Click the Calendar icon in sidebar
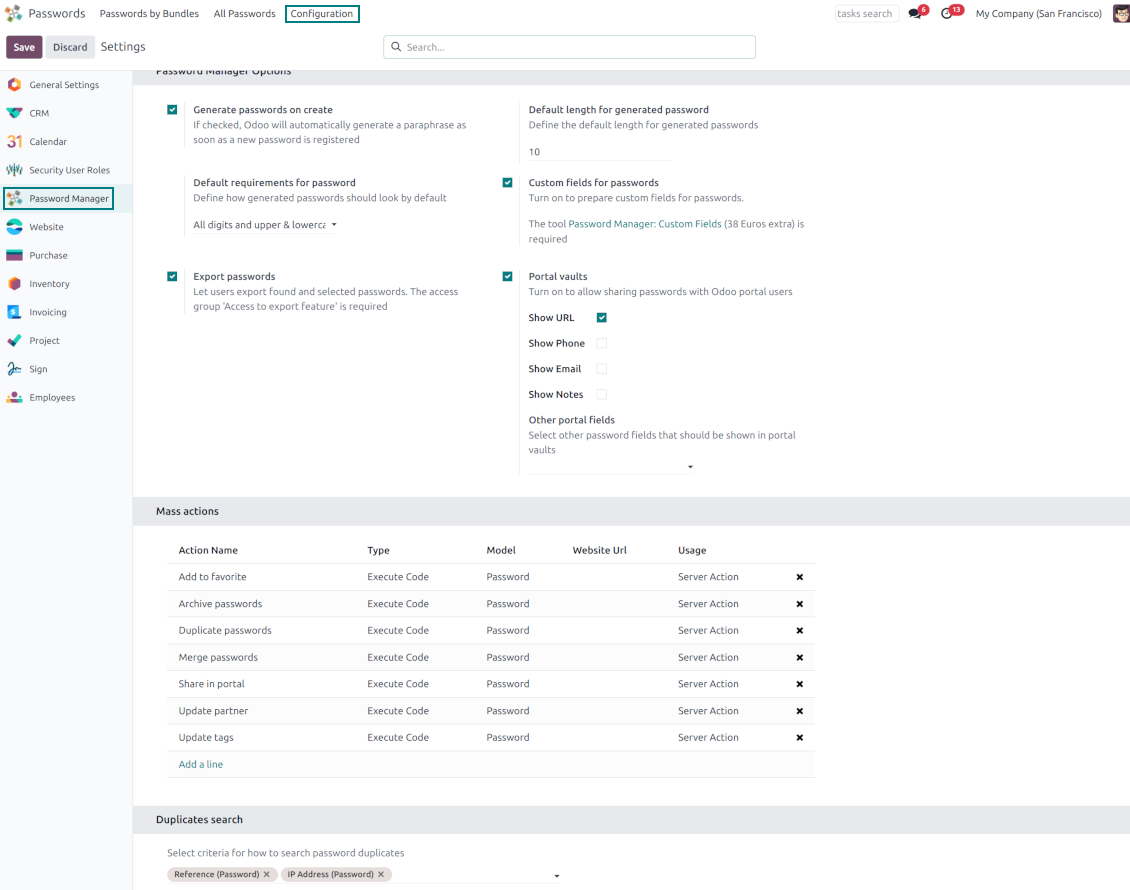1130x890 pixels. point(14,142)
